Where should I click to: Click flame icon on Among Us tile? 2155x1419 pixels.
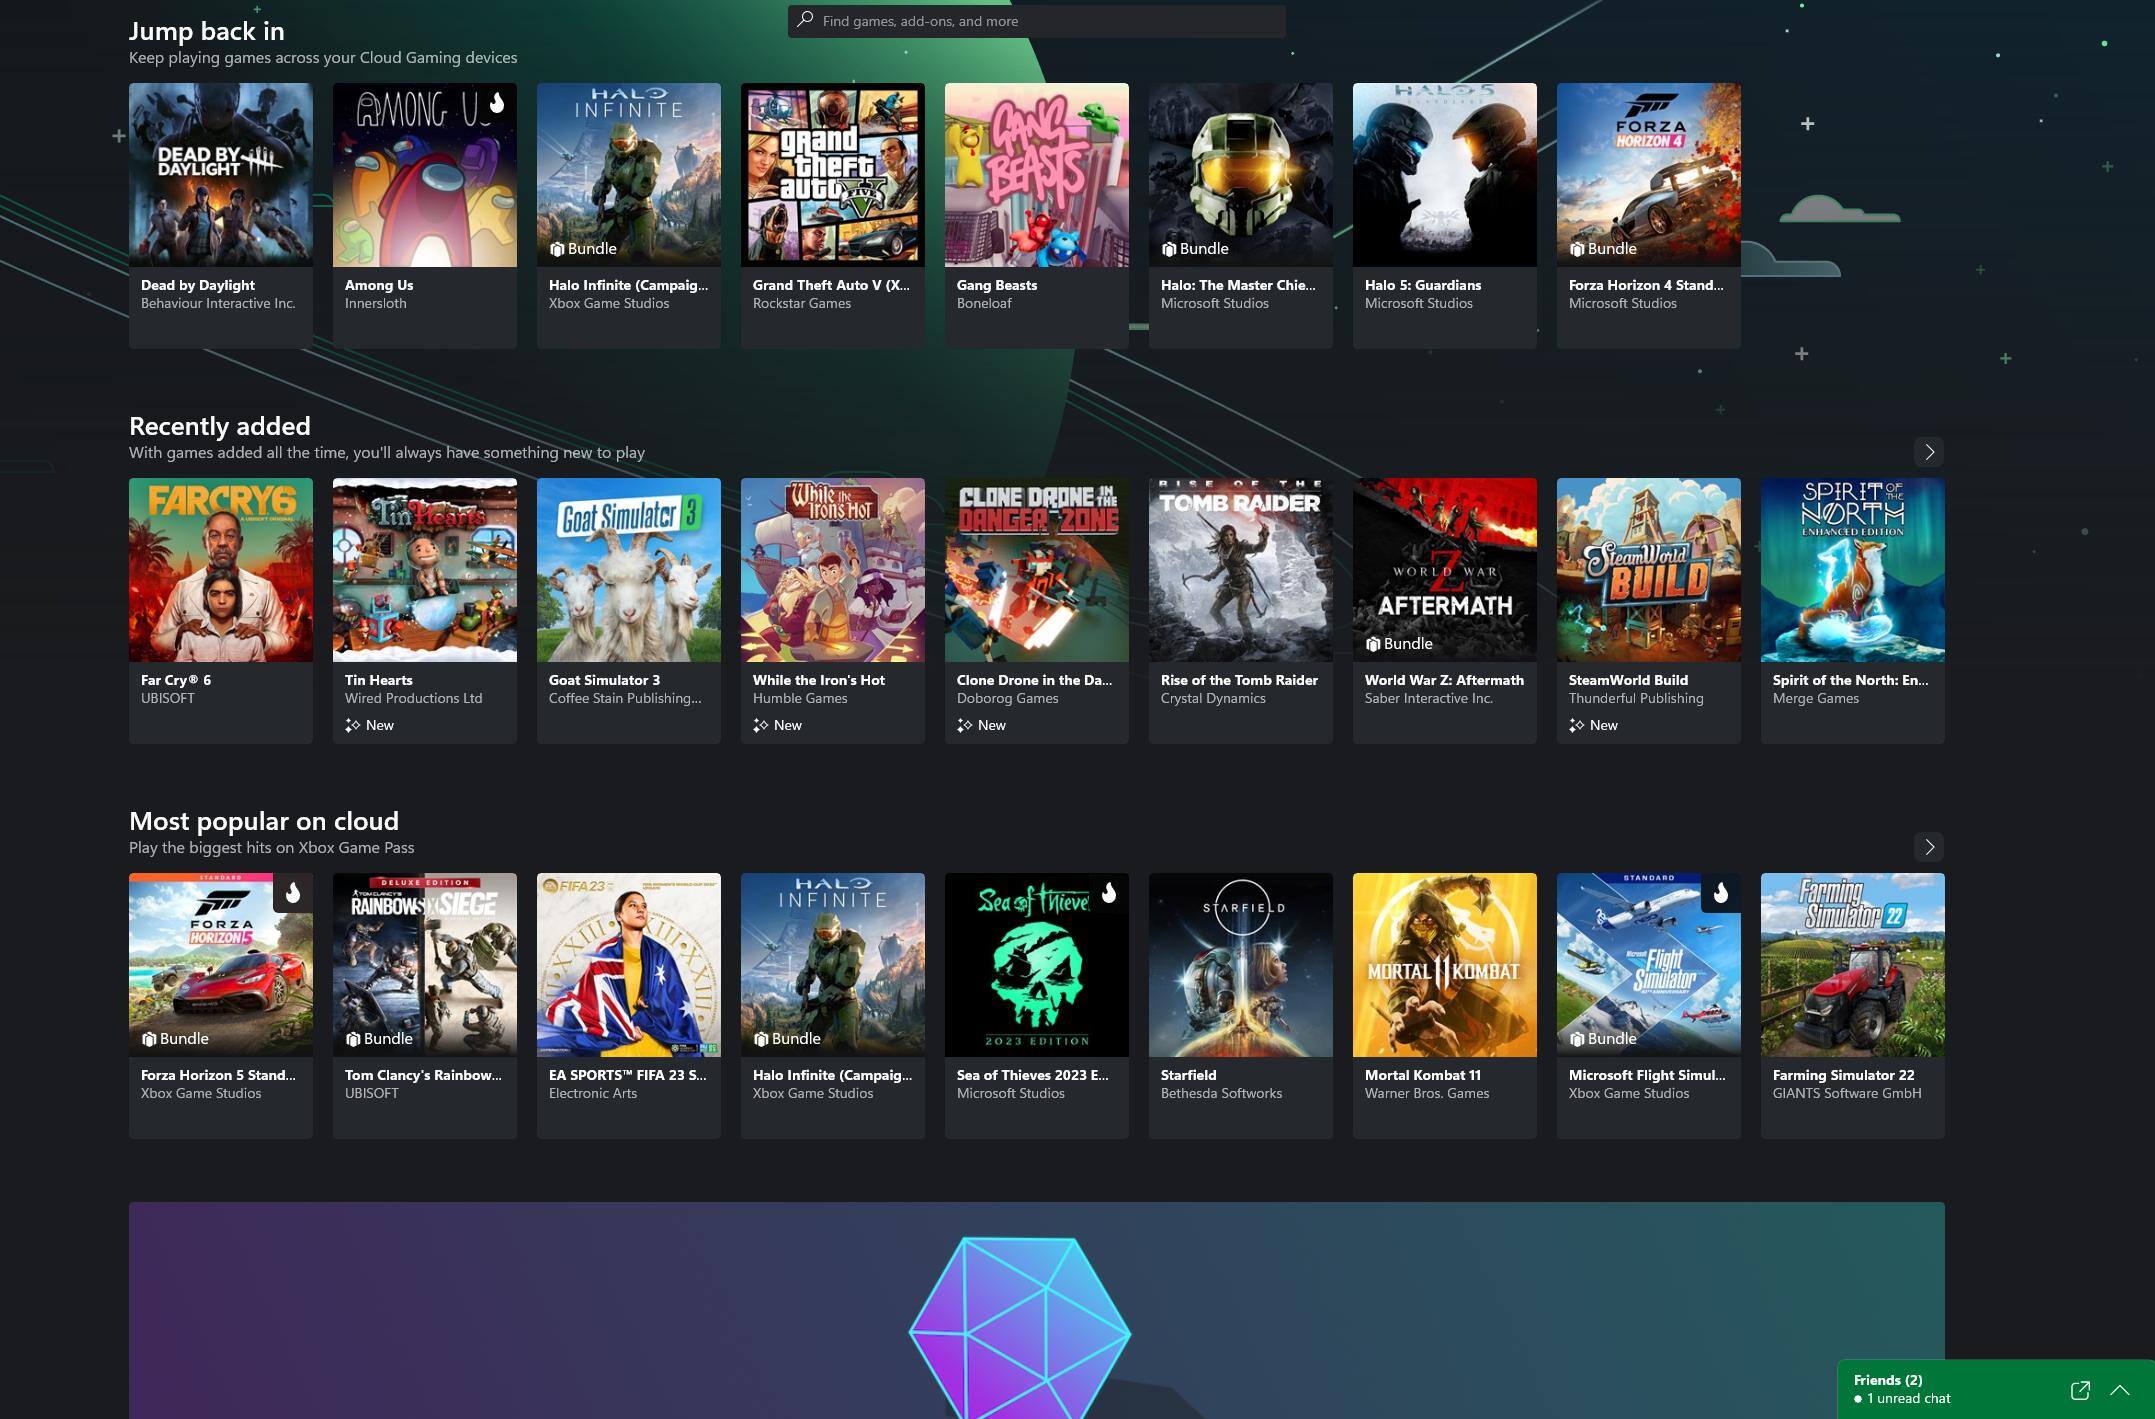pyautogui.click(x=497, y=102)
